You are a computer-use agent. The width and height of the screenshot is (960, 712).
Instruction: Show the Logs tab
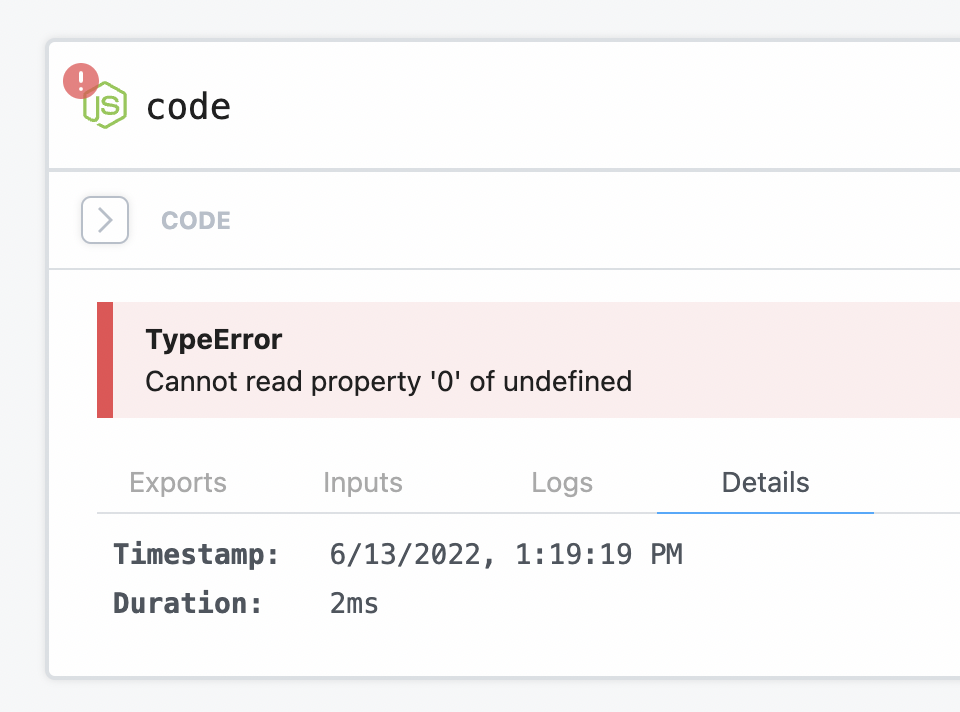tap(562, 482)
